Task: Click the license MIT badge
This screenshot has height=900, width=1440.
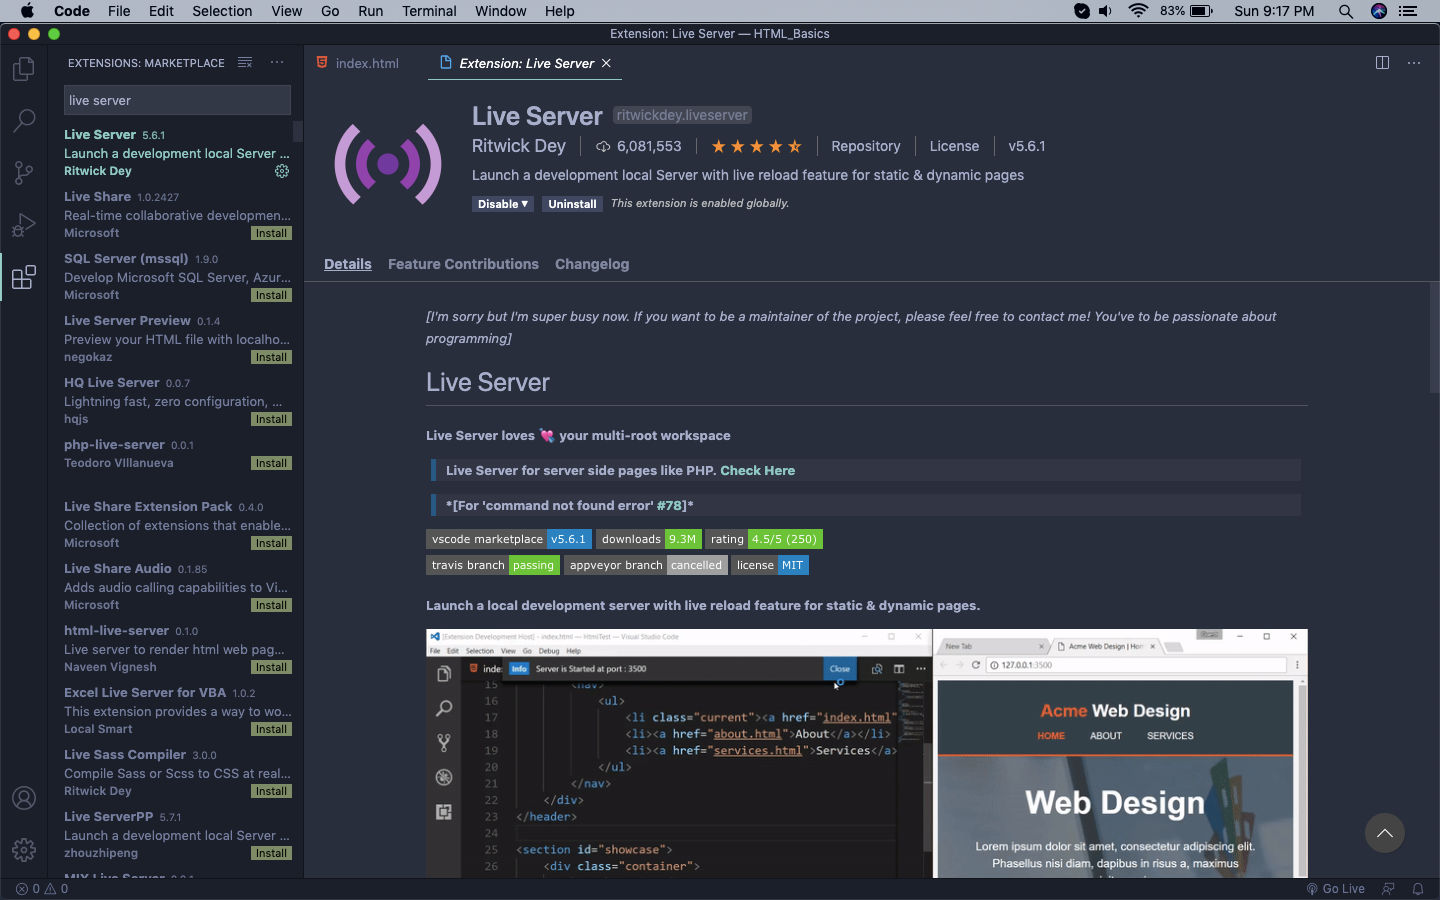Action: tap(769, 565)
